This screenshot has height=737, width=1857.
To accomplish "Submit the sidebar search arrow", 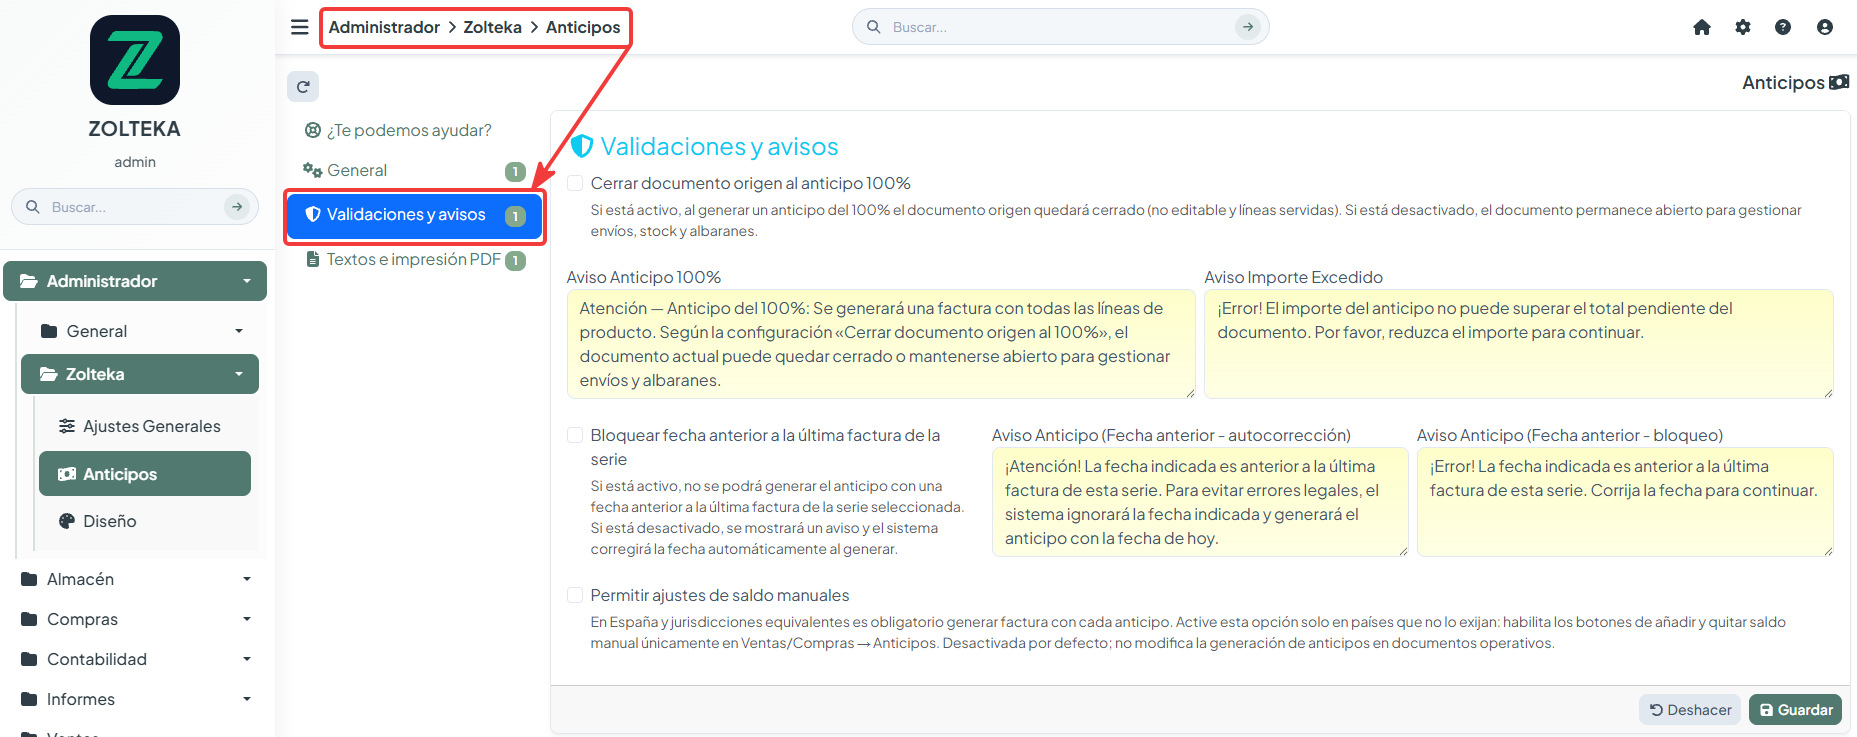I will 236,207.
